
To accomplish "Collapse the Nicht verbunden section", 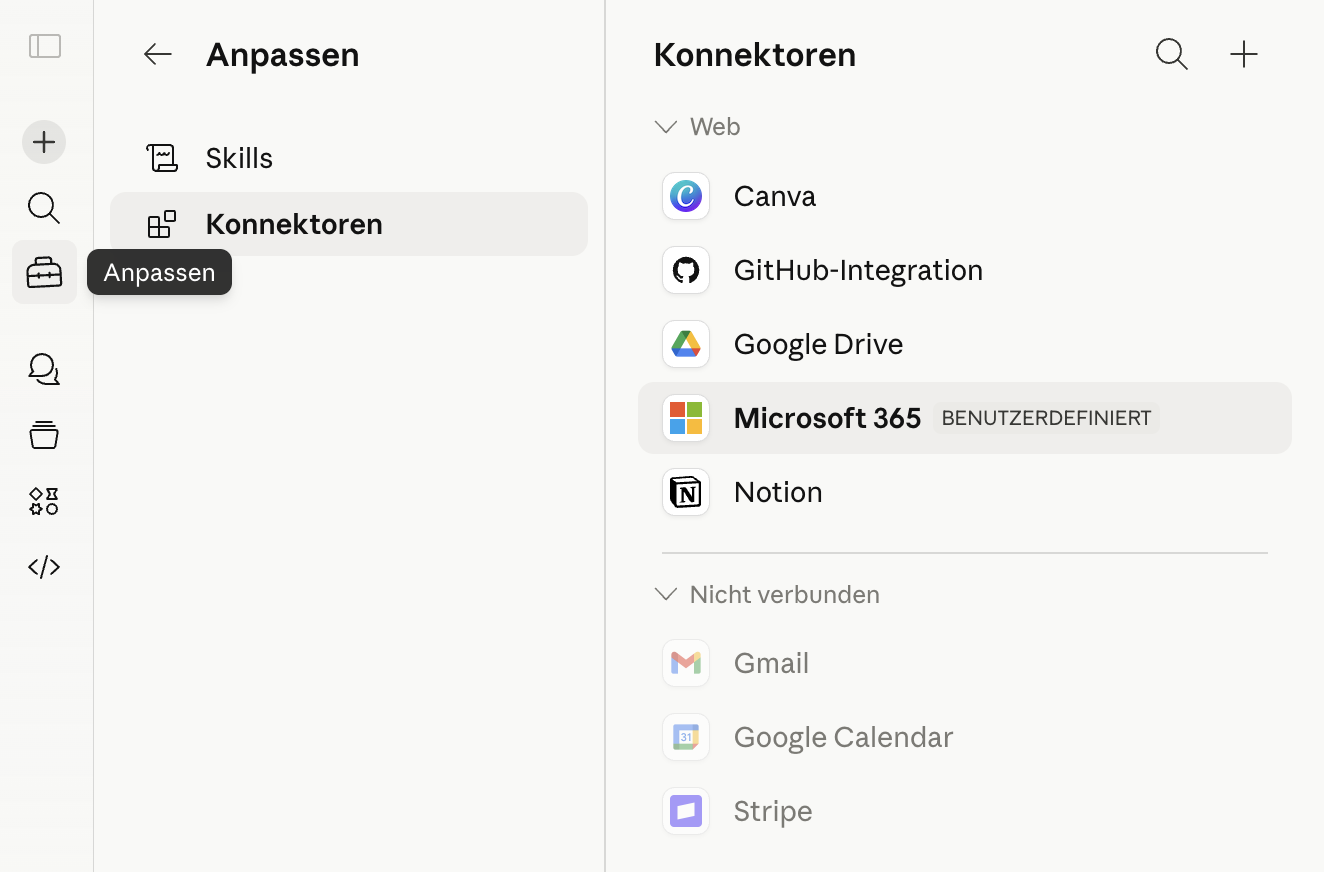I will pyautogui.click(x=666, y=594).
